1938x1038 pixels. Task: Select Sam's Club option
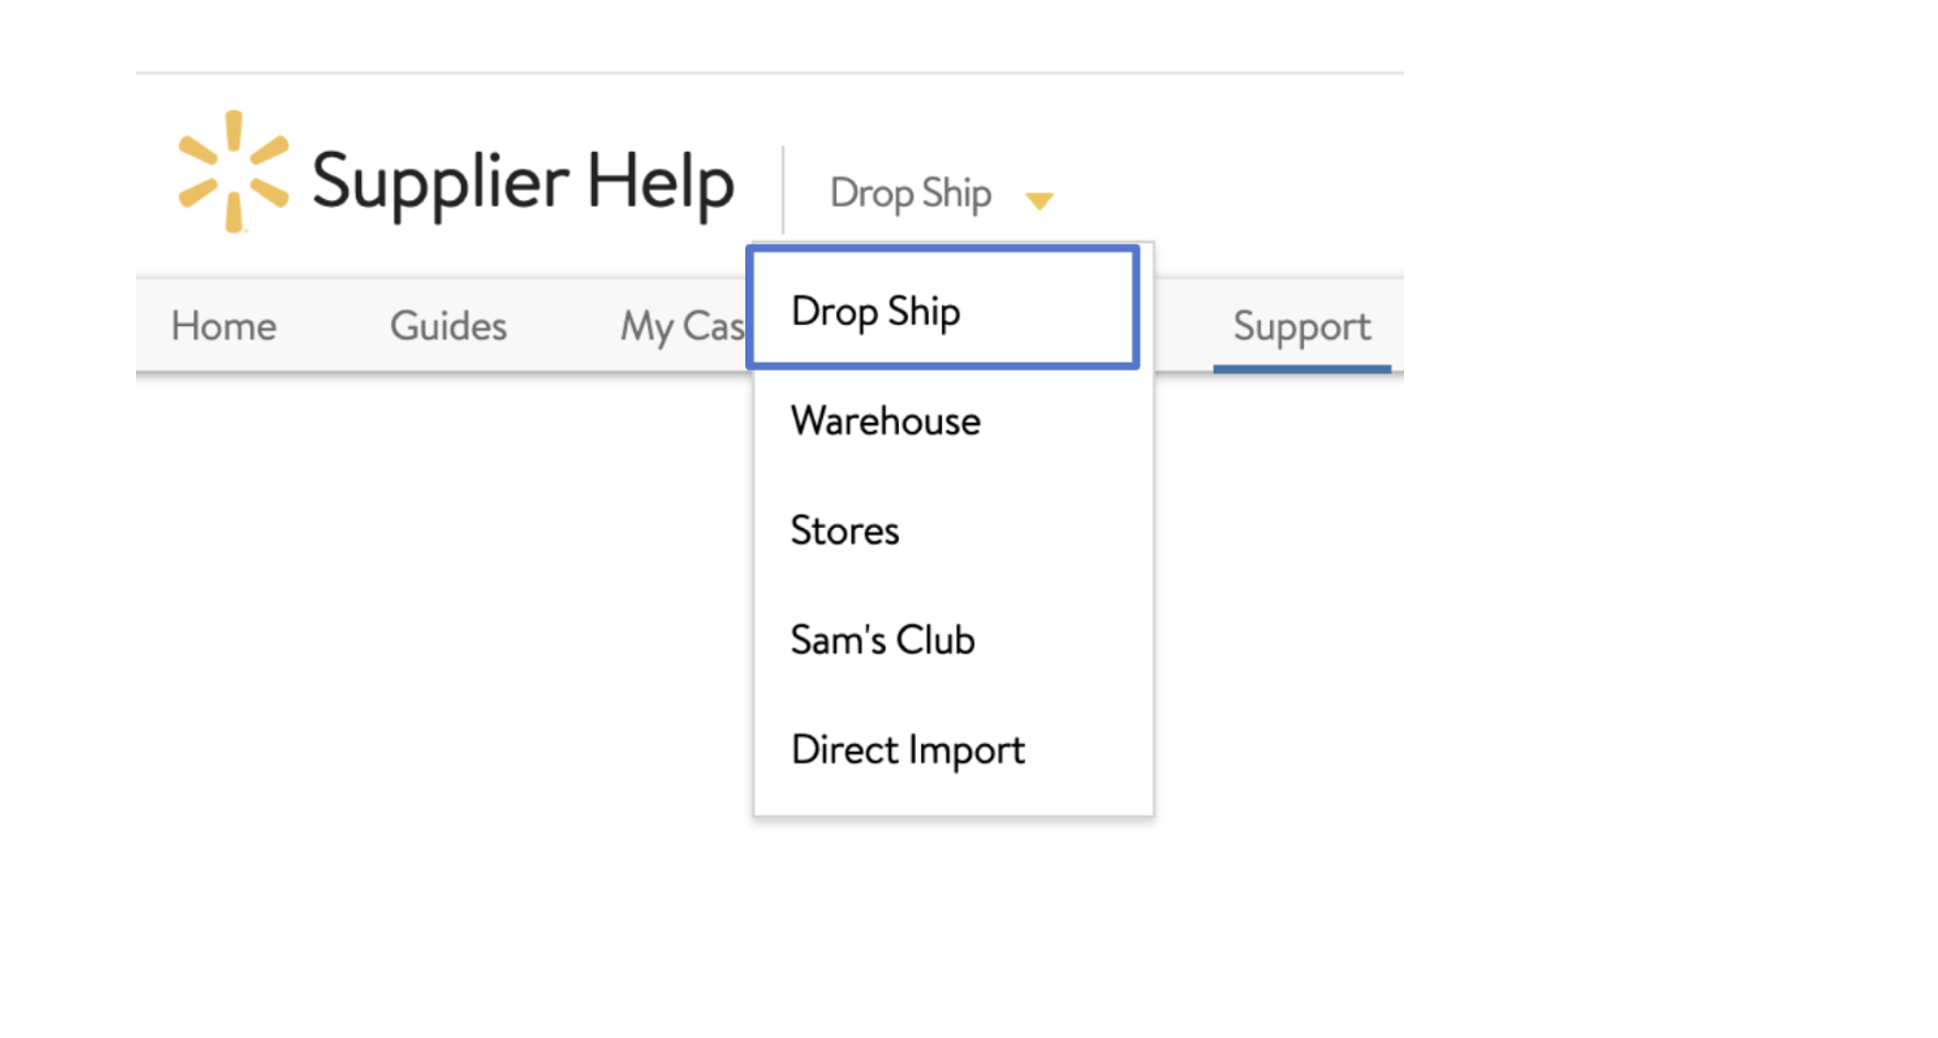tap(953, 640)
